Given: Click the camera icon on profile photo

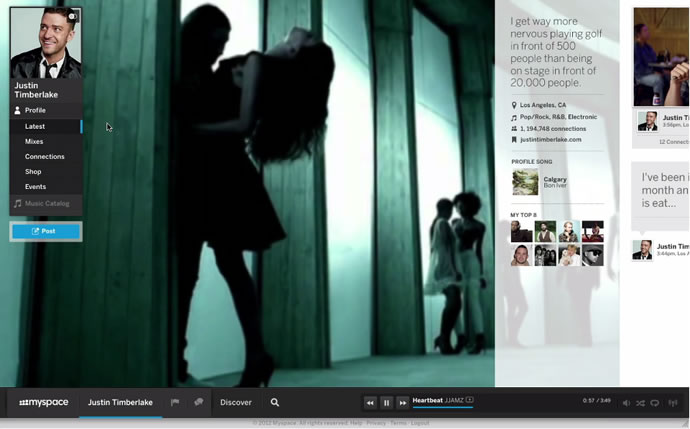Looking at the screenshot, I should (x=73, y=17).
